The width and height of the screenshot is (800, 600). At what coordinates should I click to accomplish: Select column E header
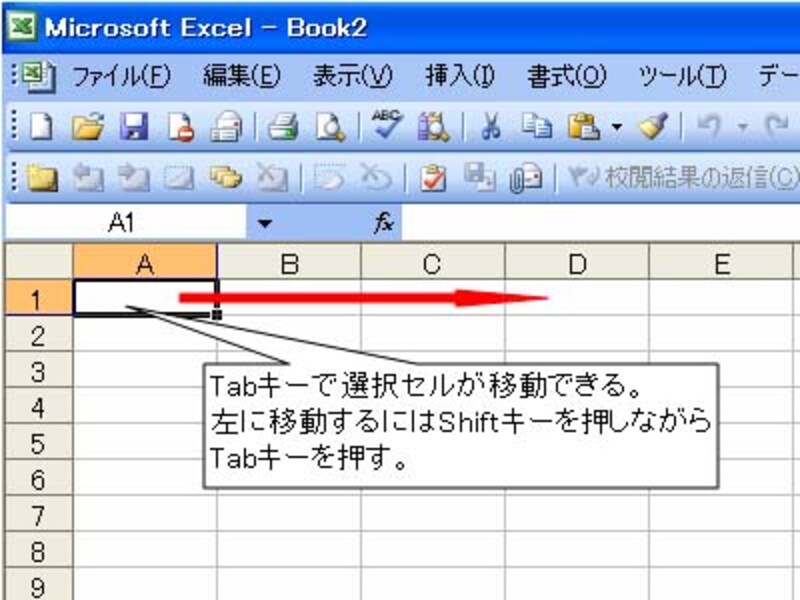(x=721, y=262)
